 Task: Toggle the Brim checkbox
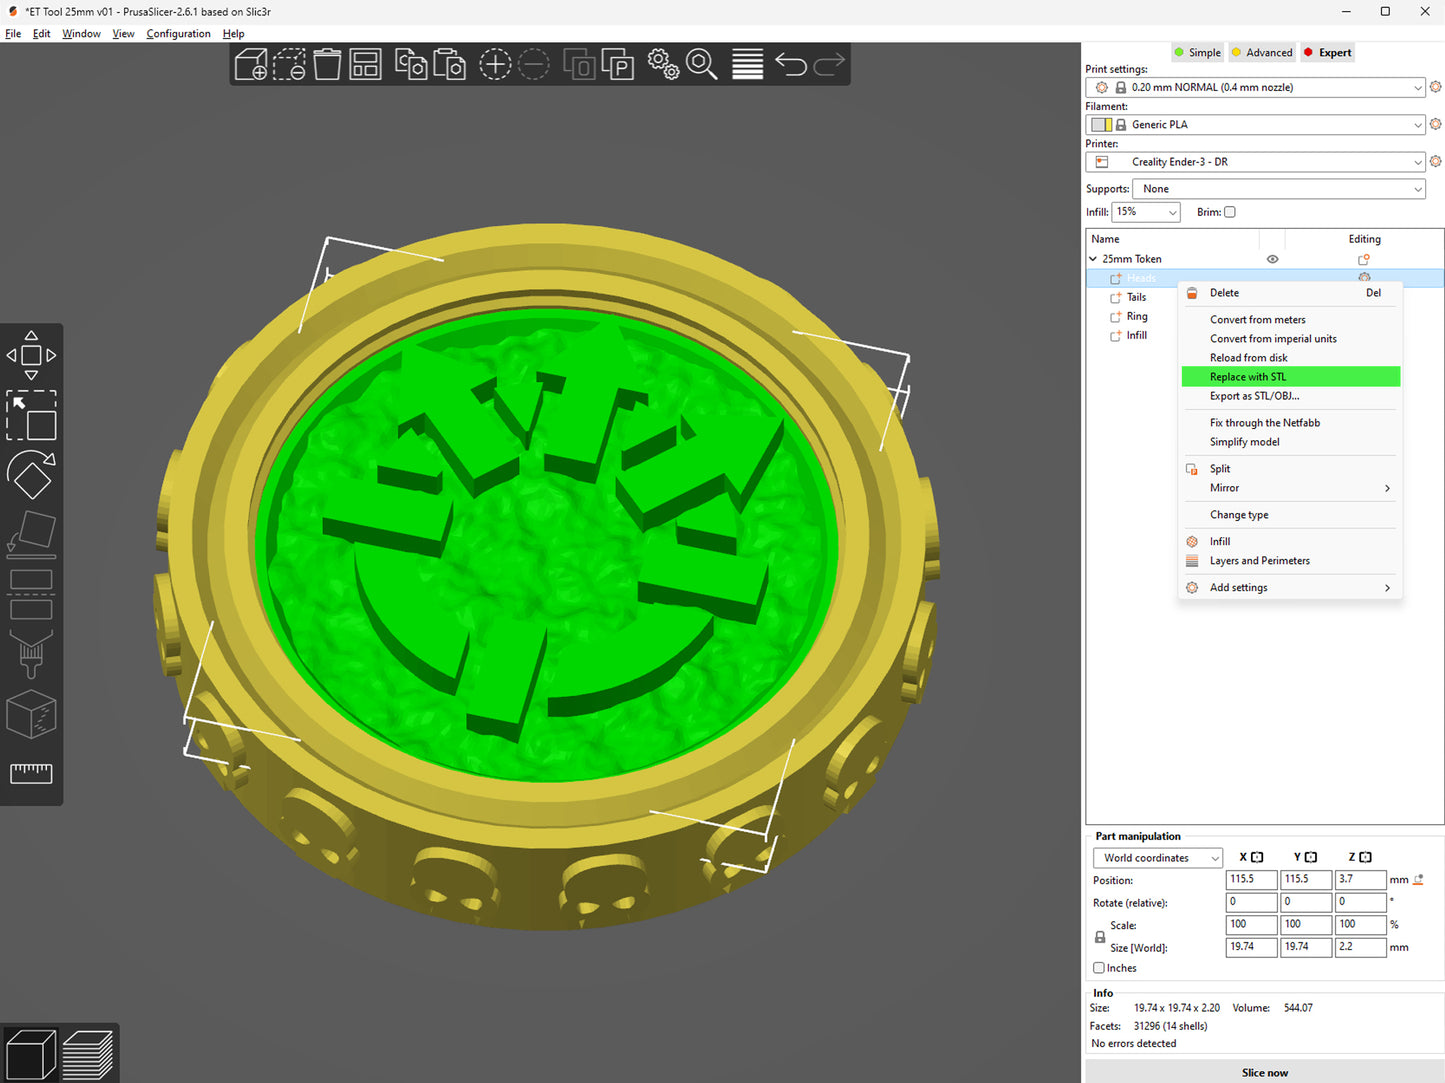(1230, 212)
